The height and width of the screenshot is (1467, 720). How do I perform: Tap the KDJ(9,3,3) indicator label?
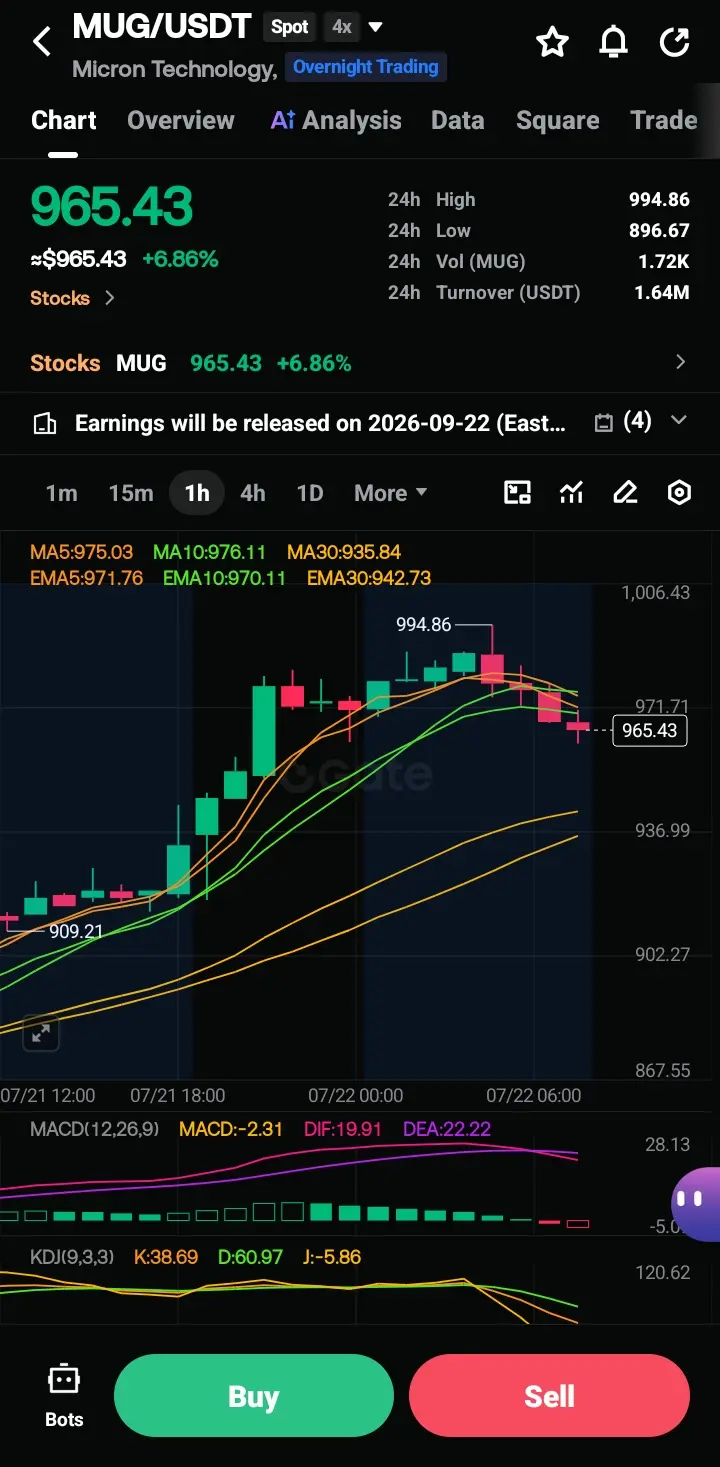coord(73,1257)
